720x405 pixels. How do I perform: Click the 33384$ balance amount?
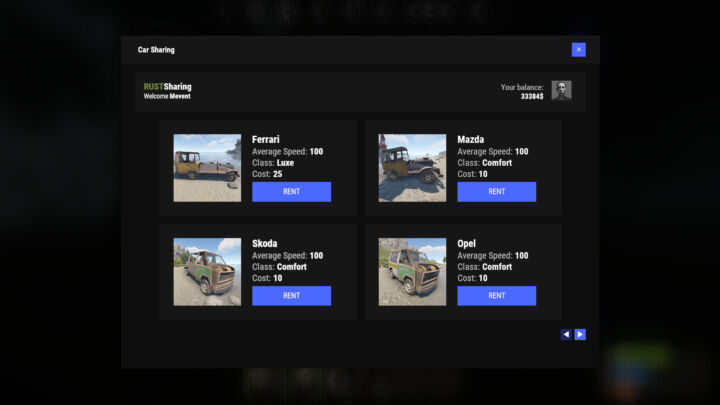[x=532, y=97]
